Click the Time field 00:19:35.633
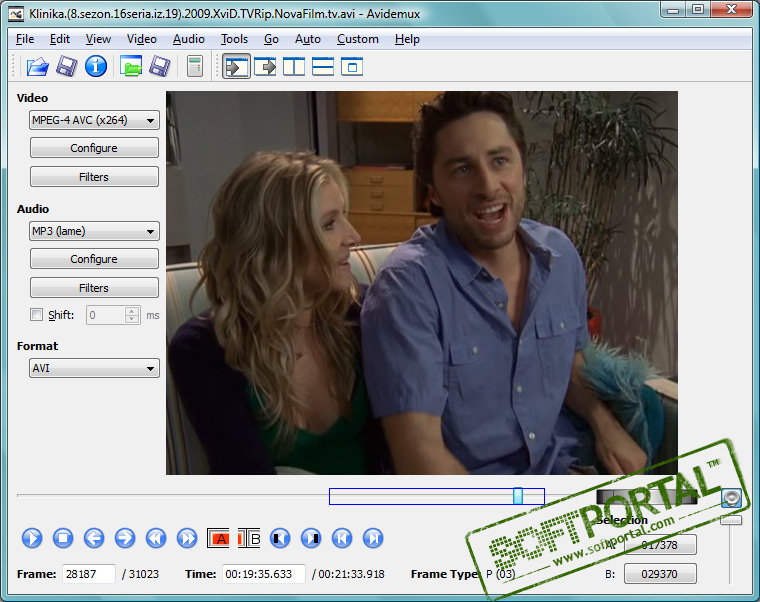The height and width of the screenshot is (602, 760). (x=264, y=574)
